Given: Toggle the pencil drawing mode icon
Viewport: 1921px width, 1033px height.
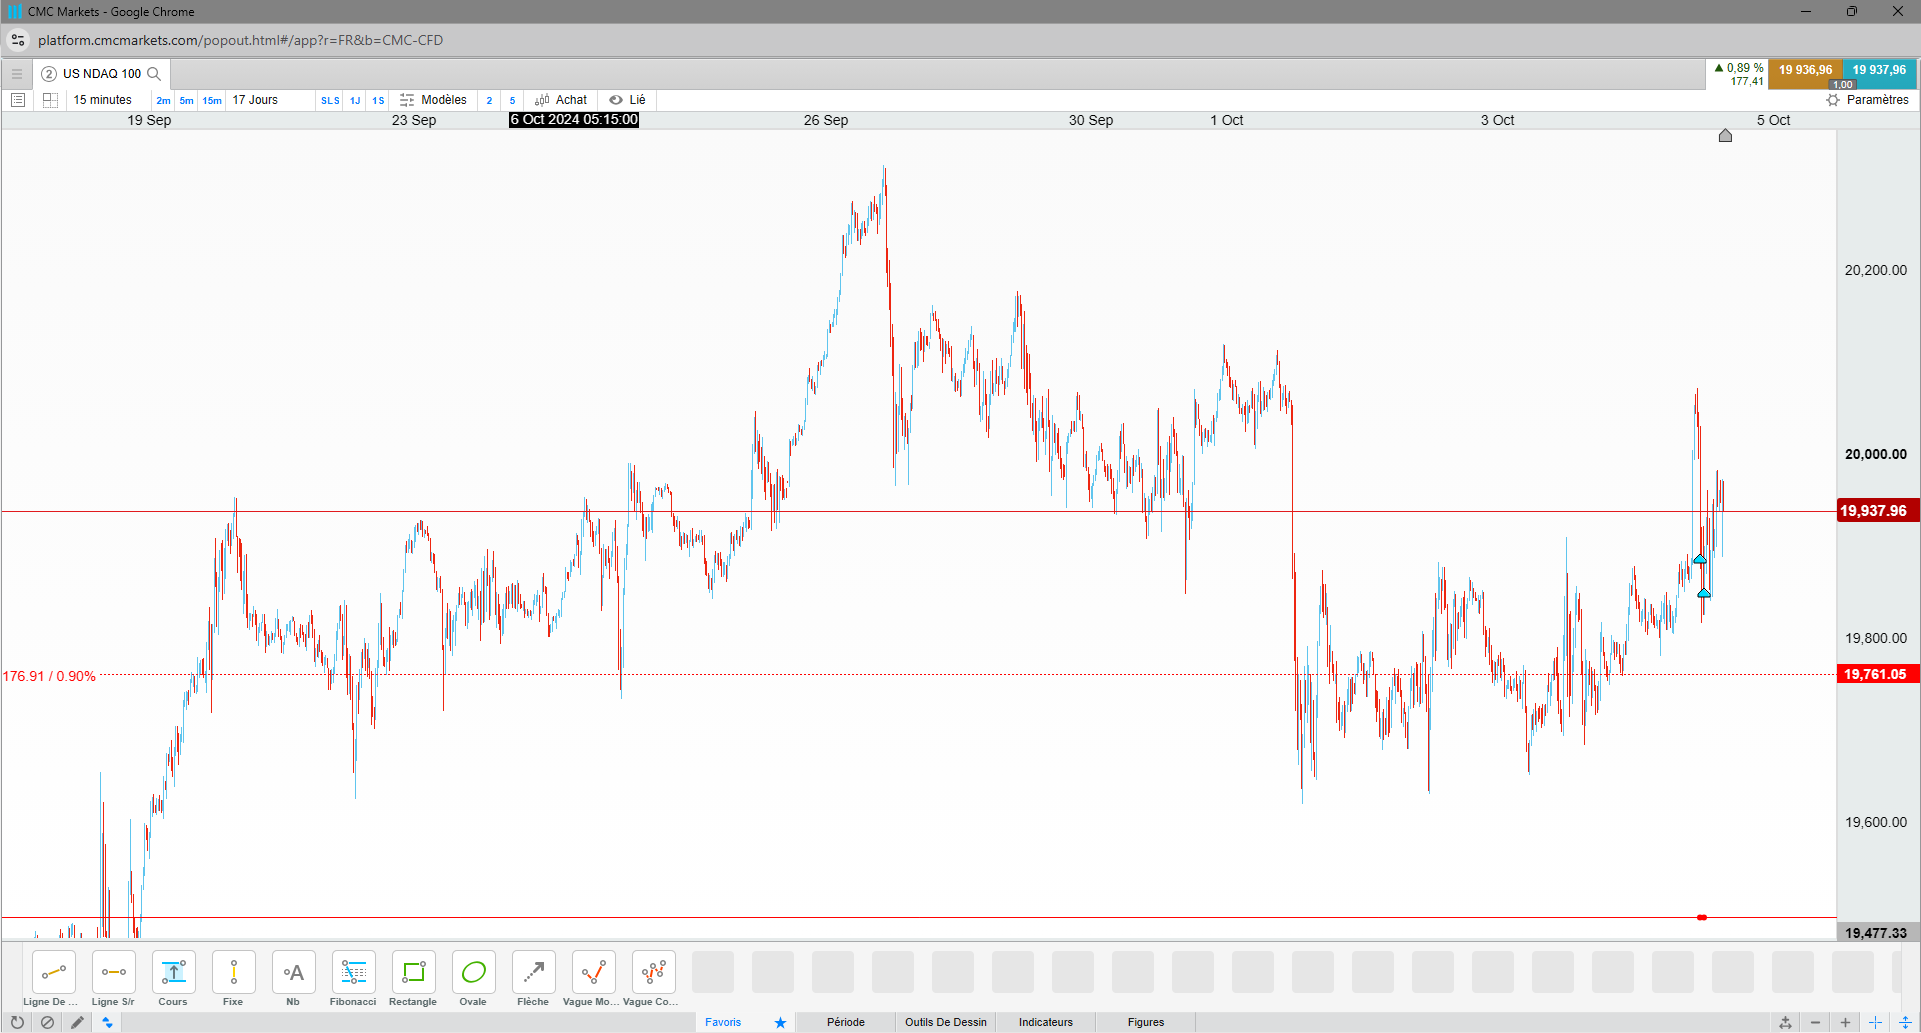Looking at the screenshot, I should point(77,1022).
